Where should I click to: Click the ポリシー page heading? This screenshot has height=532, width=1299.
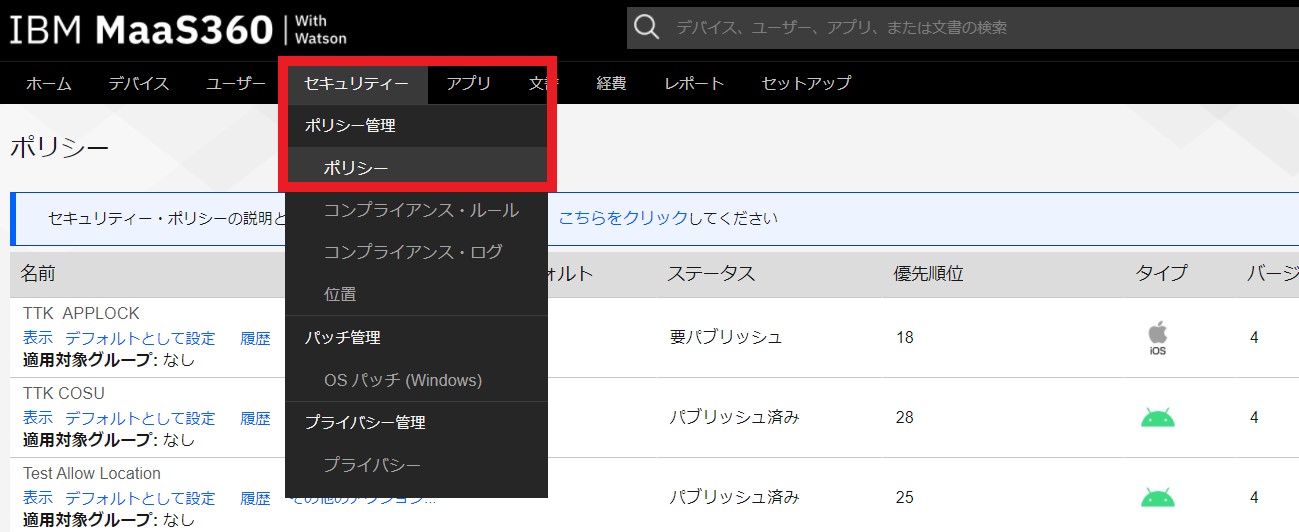pyautogui.click(x=59, y=149)
